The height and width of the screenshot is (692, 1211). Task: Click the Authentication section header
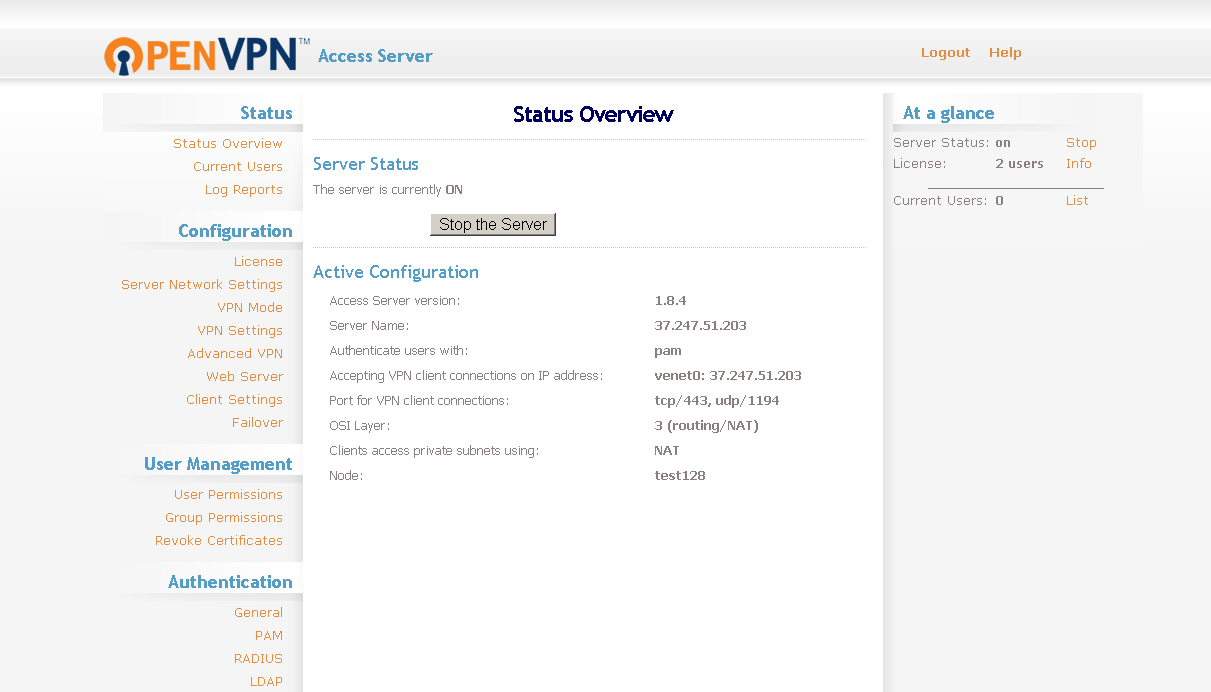(230, 582)
